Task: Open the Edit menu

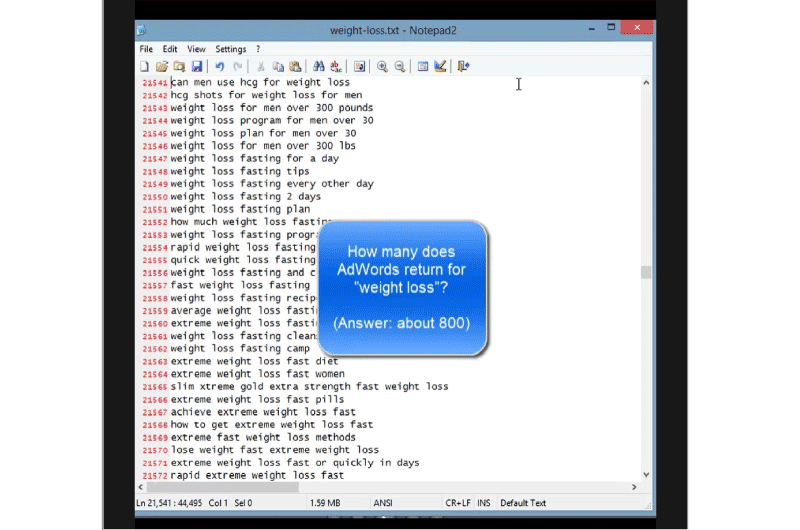Action: (170, 49)
